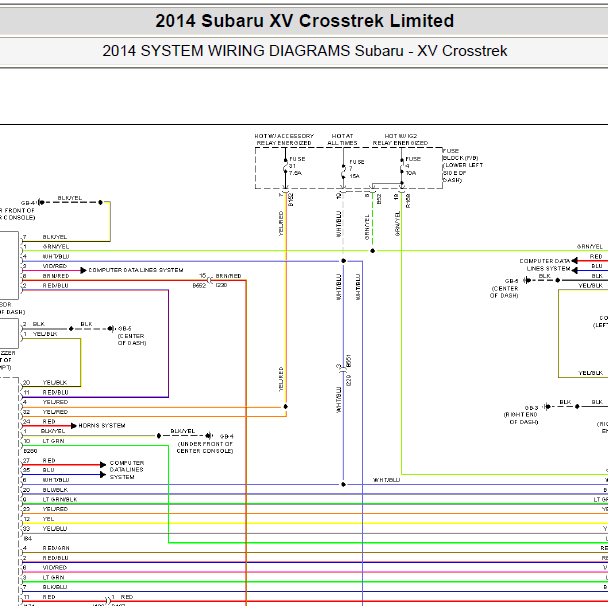Click the "27 RED" pin label
This screenshot has width=608, height=606.
(x=39, y=461)
